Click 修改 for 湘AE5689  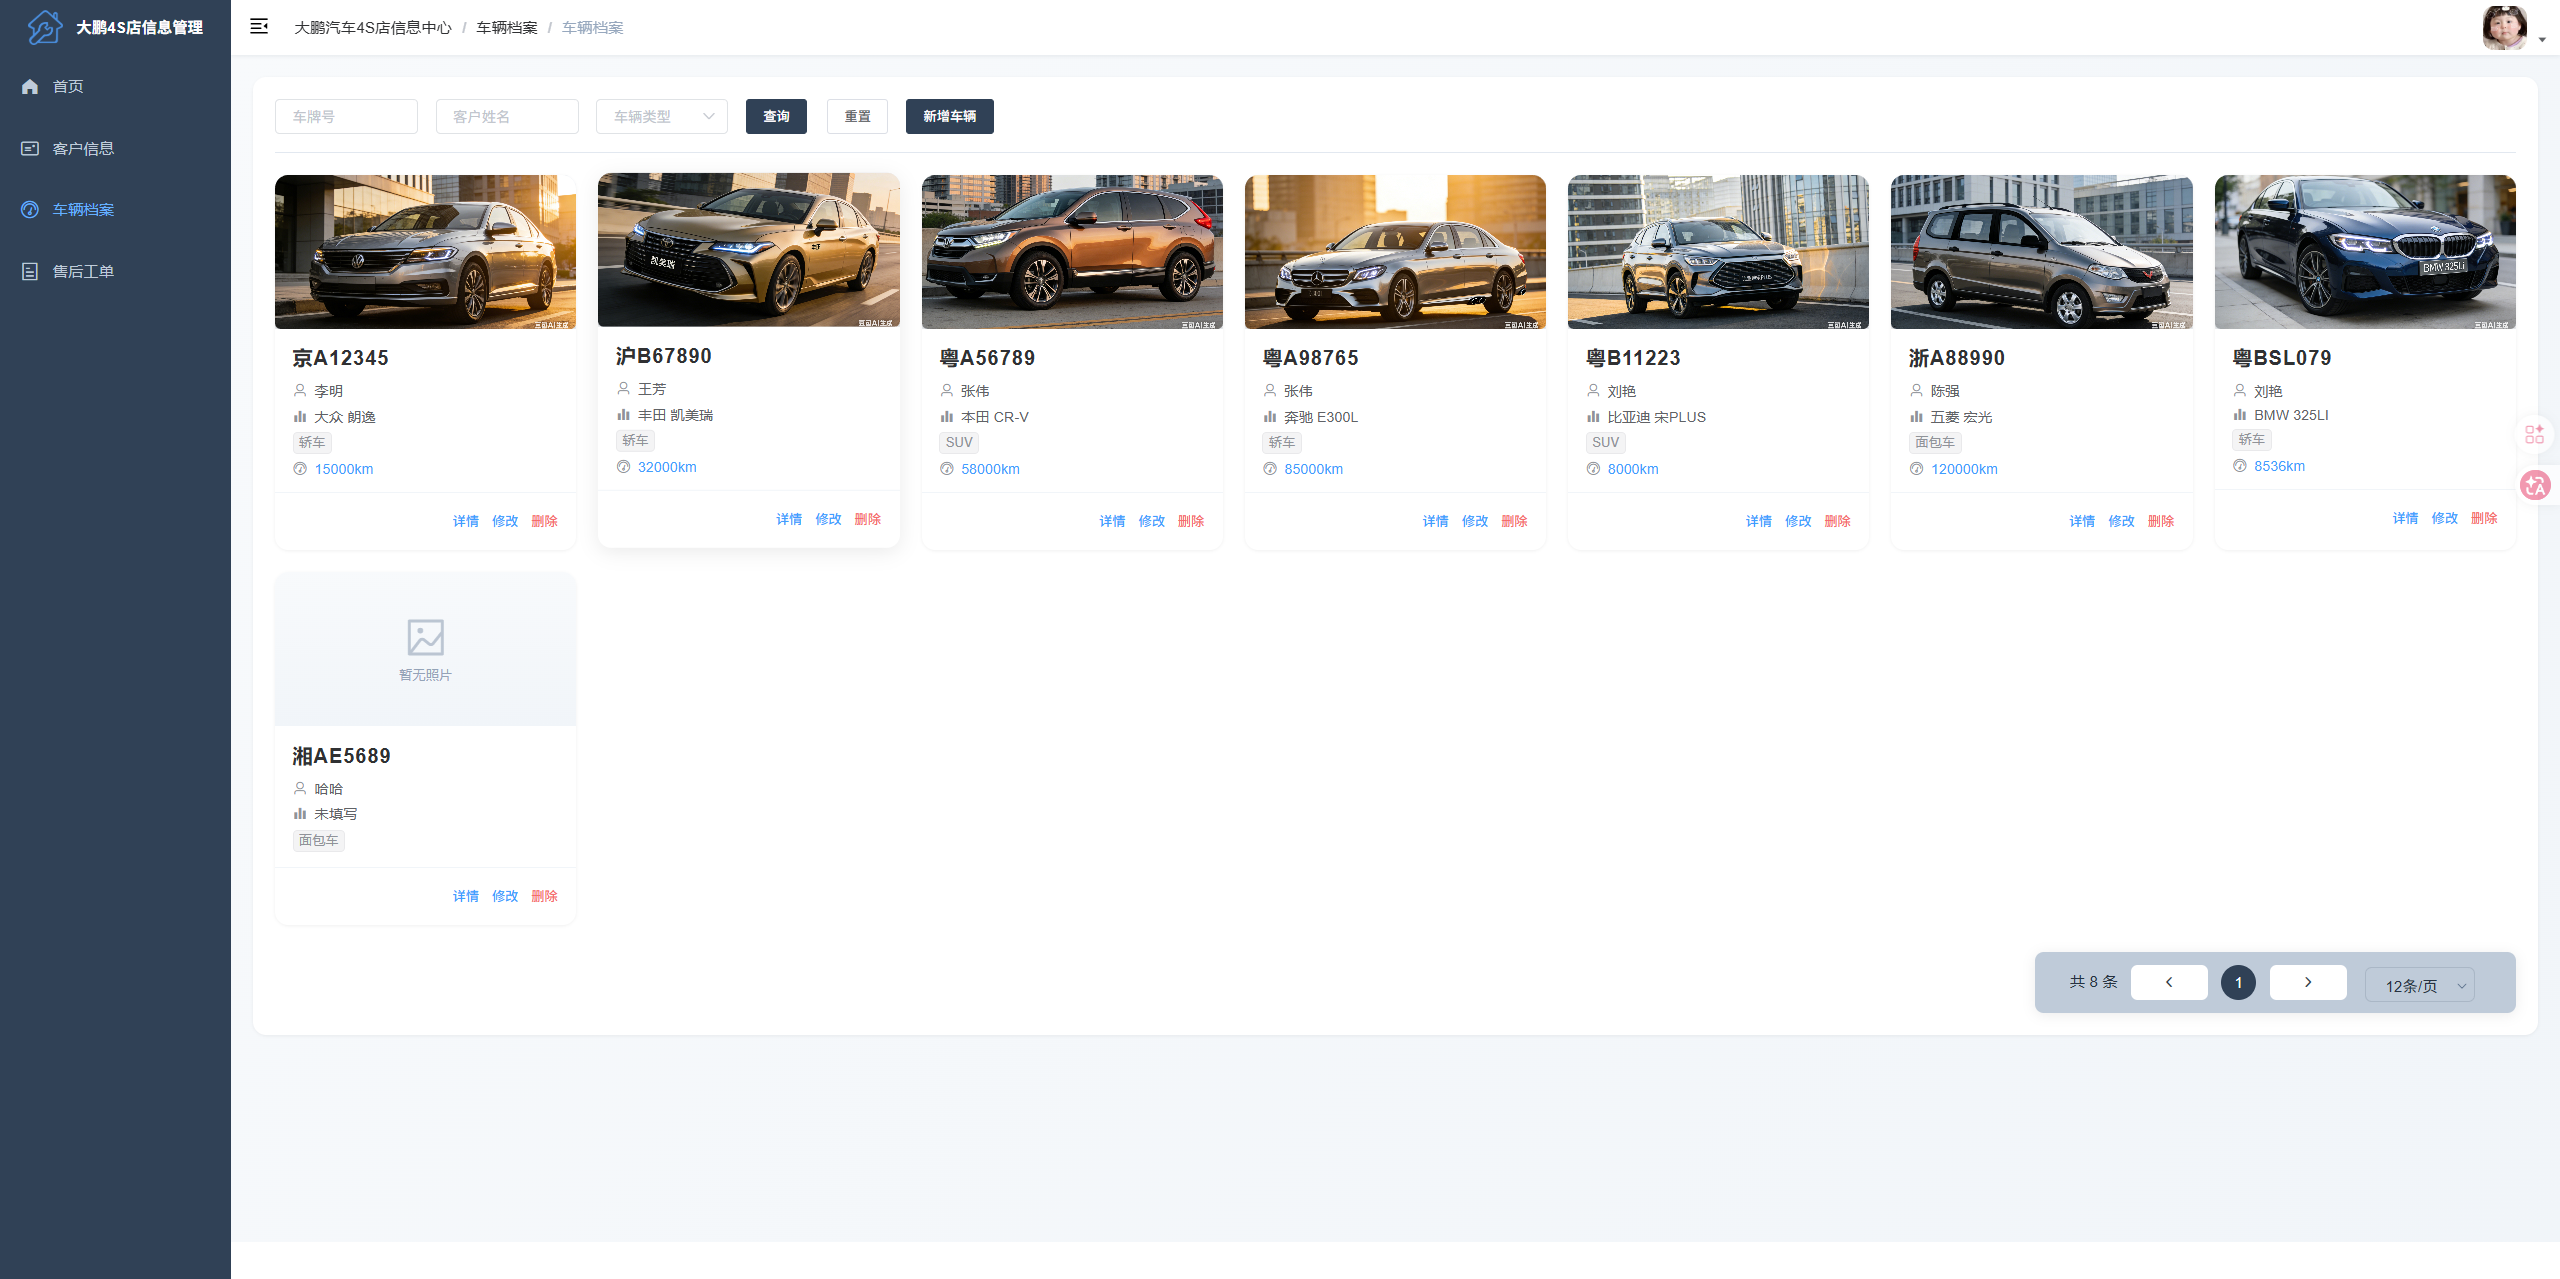[505, 896]
